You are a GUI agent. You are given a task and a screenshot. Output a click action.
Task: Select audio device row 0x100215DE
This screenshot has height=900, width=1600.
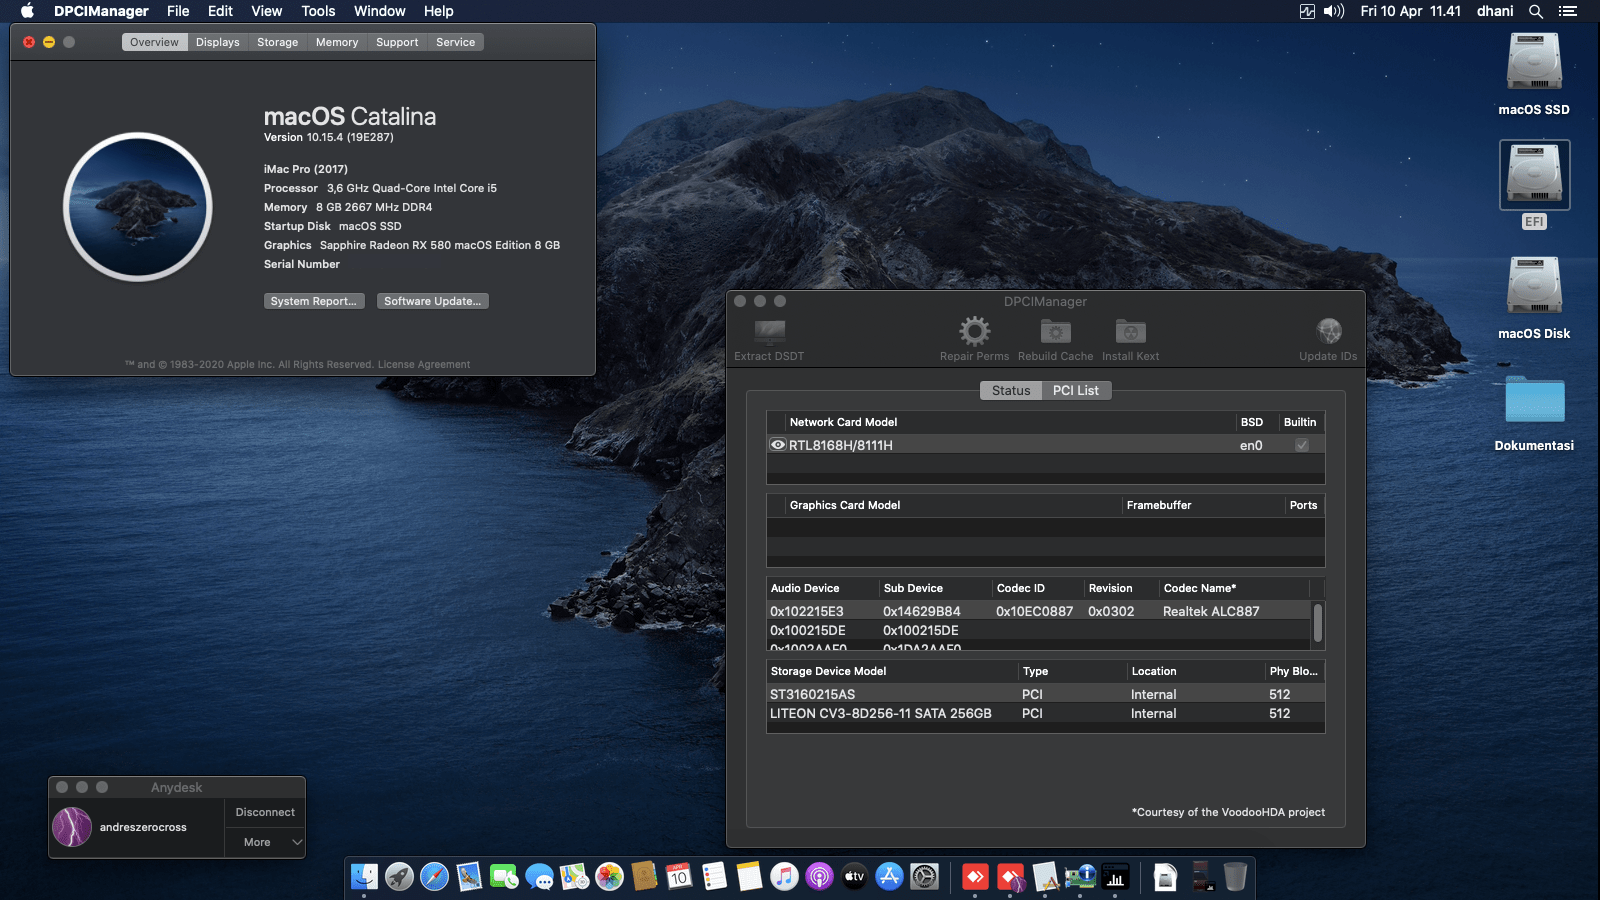point(1038,630)
